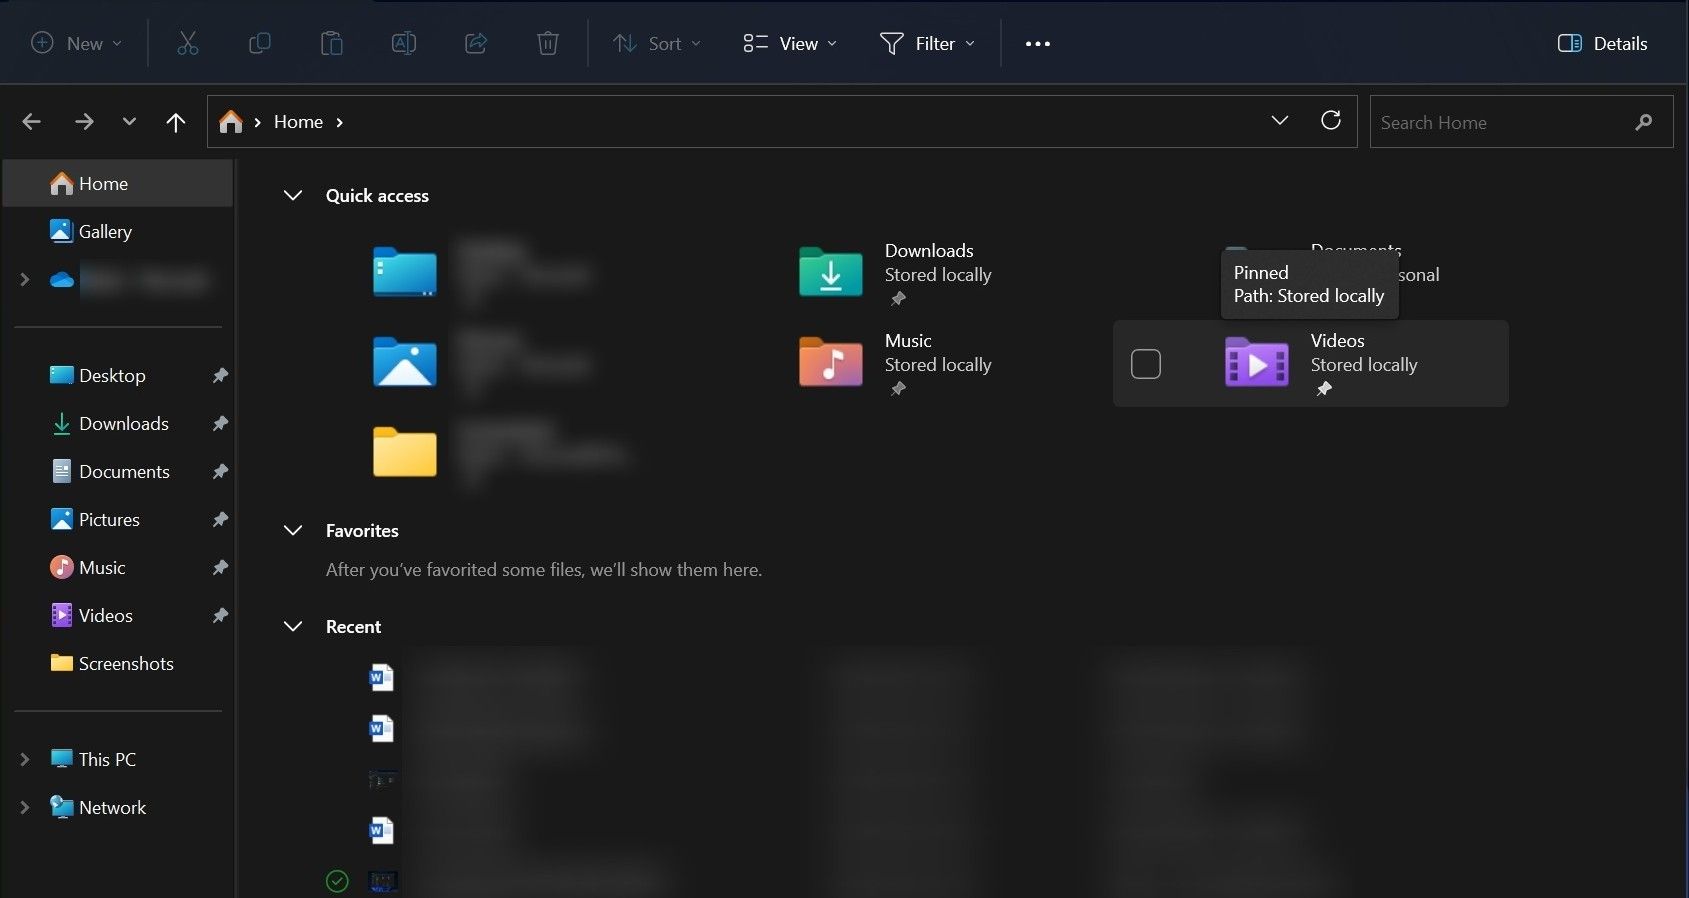Click the Delete trash icon

pos(548,43)
